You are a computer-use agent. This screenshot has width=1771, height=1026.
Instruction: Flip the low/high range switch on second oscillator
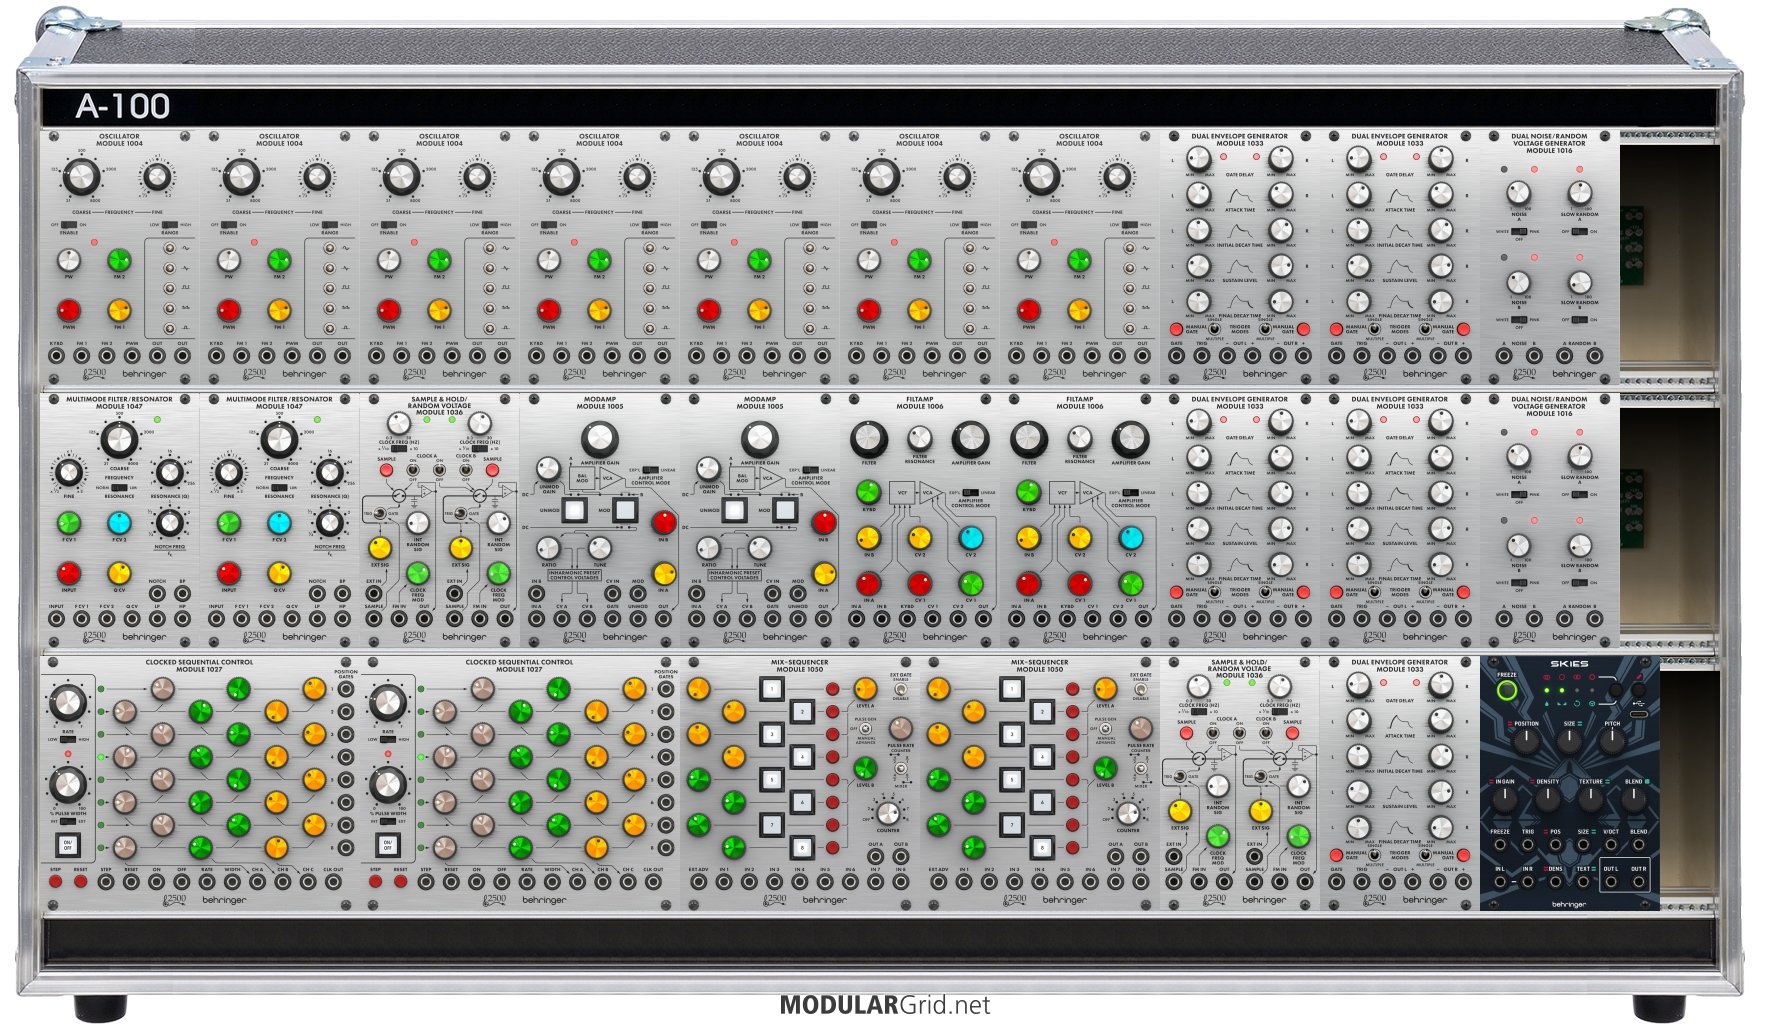pyautogui.click(x=329, y=225)
